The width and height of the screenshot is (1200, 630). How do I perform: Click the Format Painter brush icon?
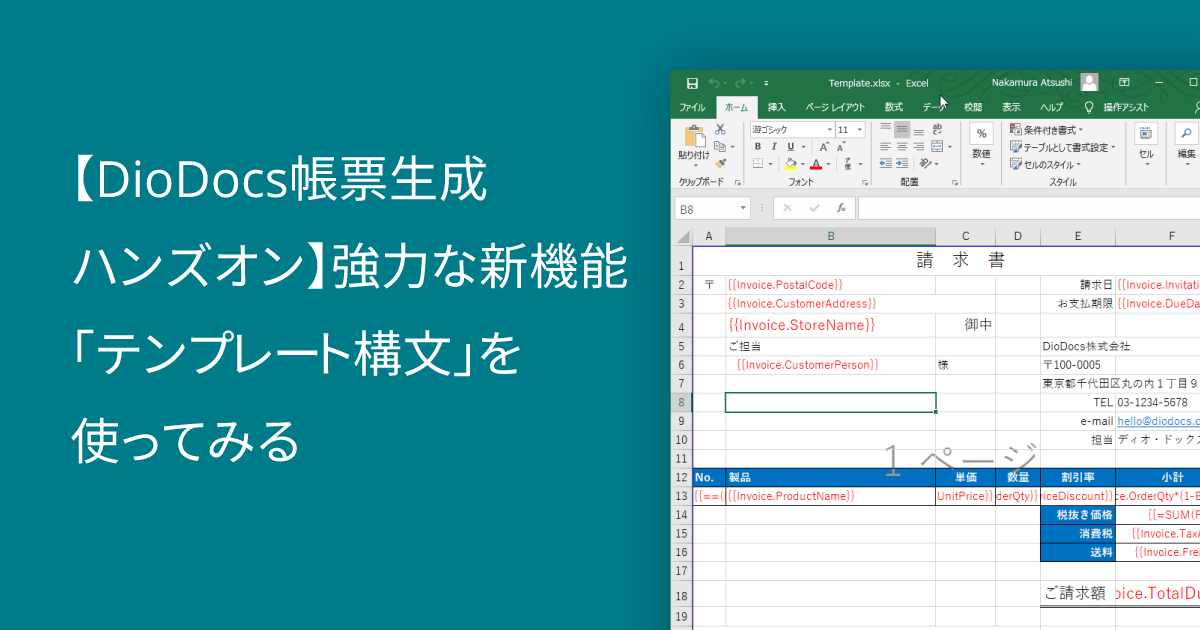coord(720,163)
